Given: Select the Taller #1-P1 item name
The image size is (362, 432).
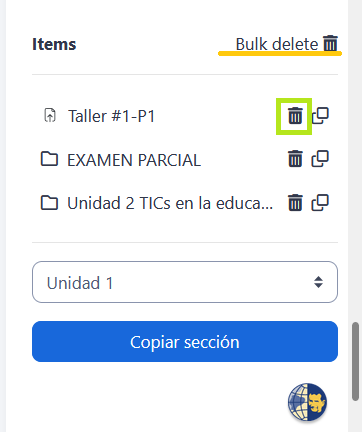Looking at the screenshot, I should (112, 116).
